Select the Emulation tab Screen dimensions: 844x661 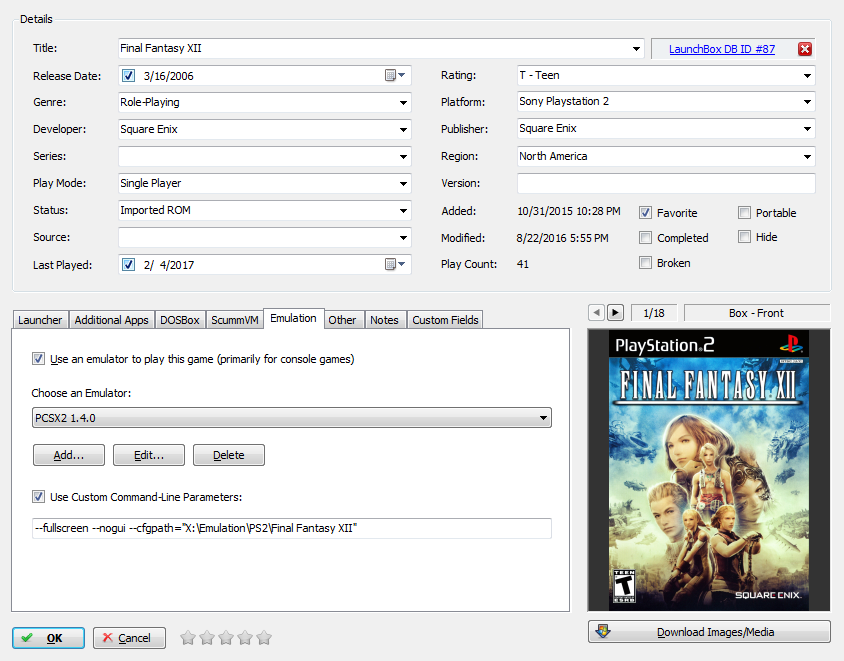[x=293, y=318]
